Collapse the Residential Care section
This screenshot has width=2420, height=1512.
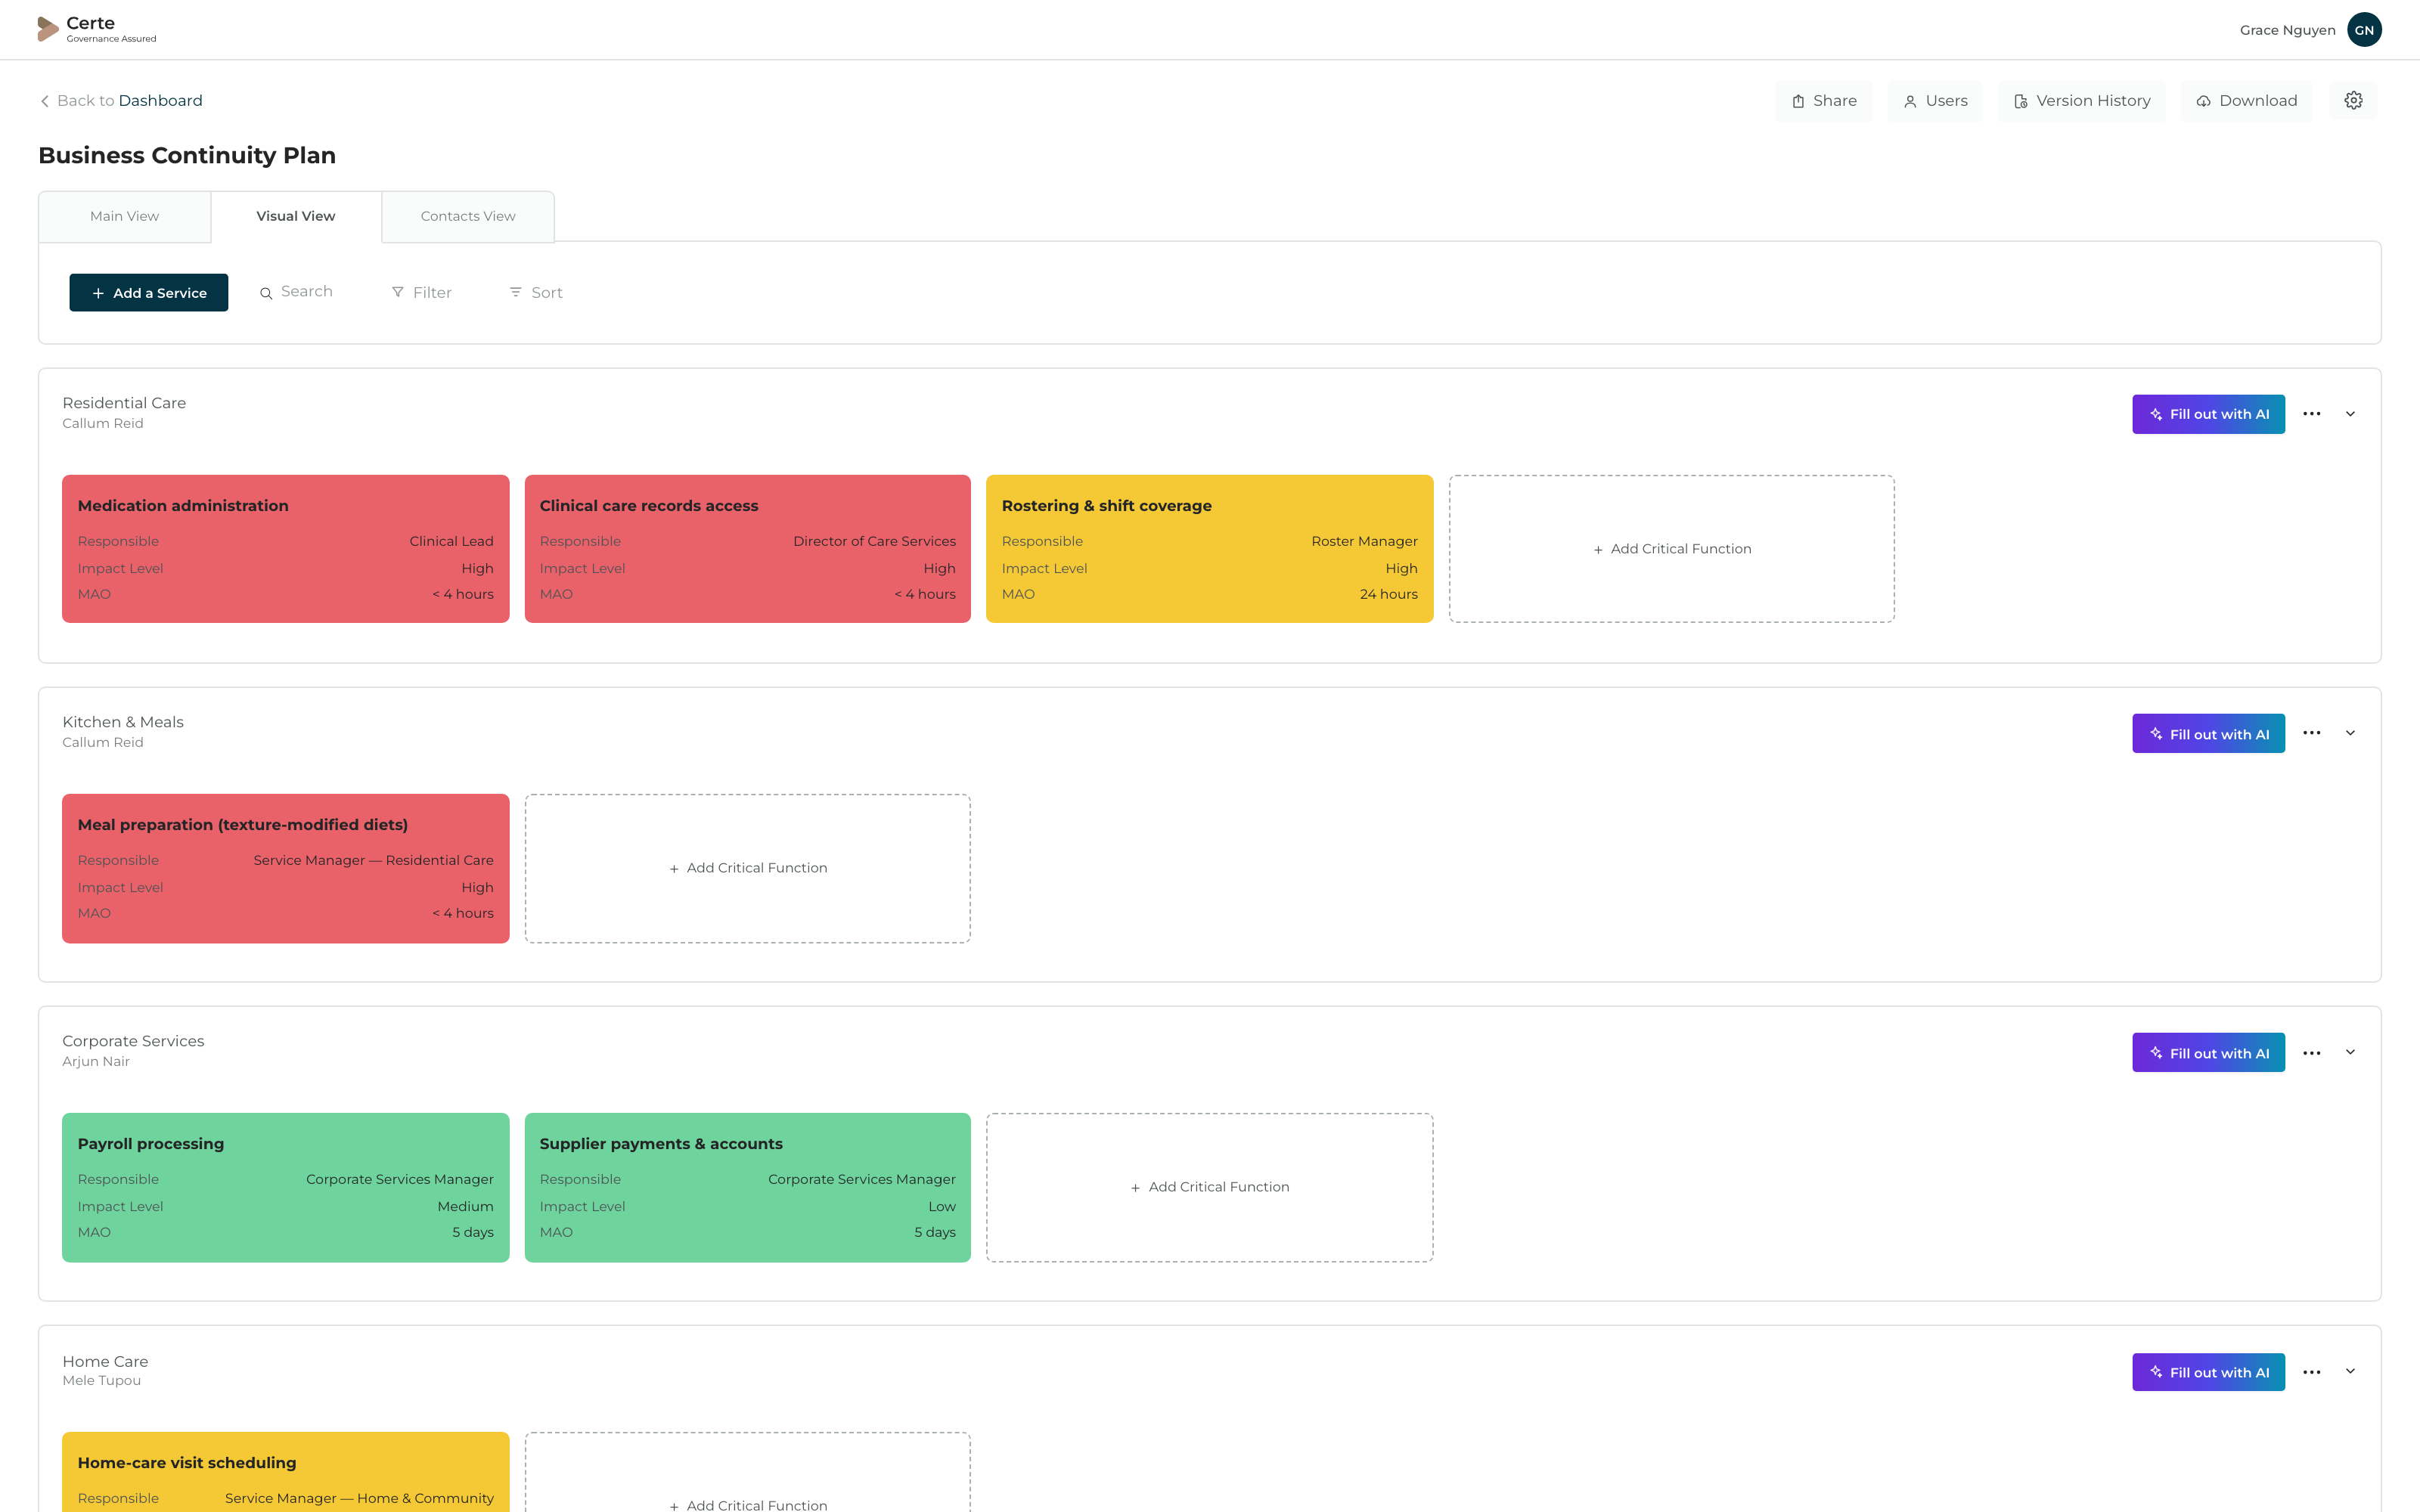coord(2350,414)
